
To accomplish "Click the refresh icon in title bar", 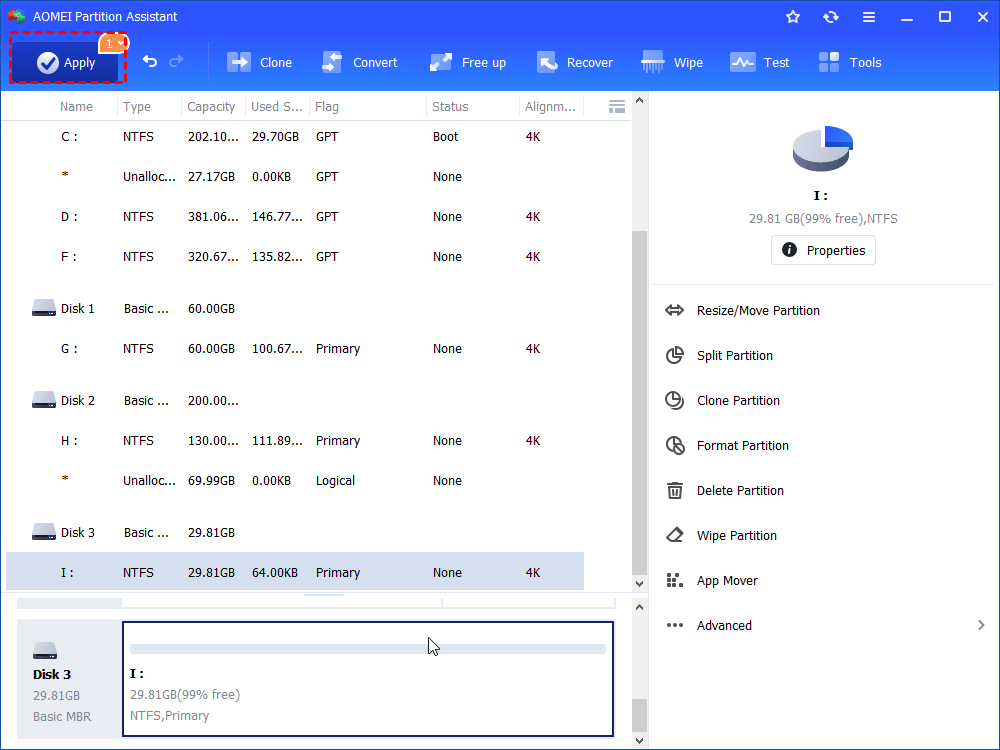I will (830, 17).
